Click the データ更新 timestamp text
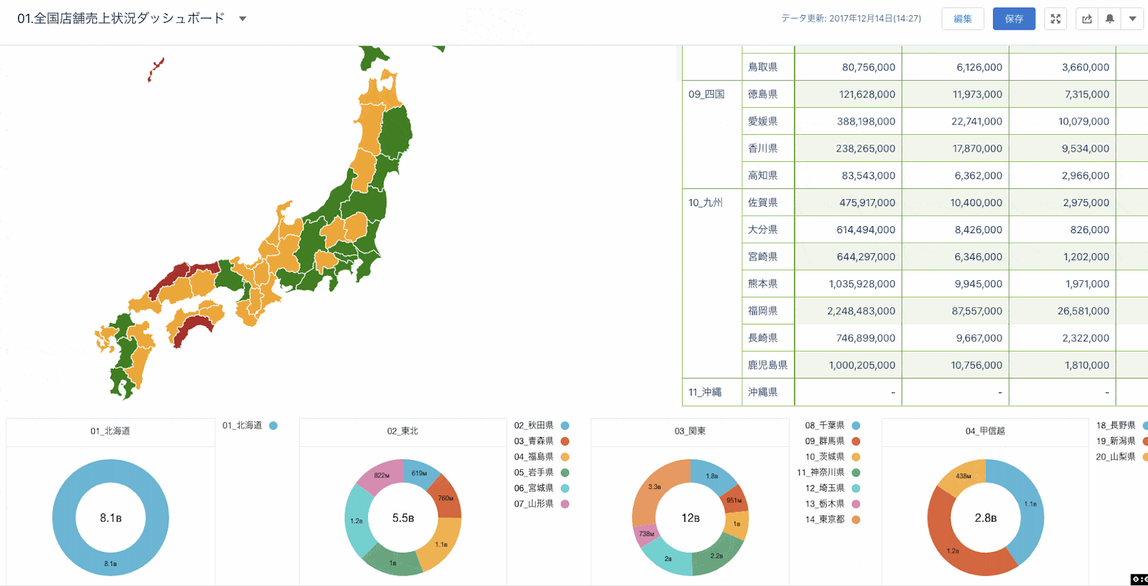This screenshot has height=586, width=1148. pyautogui.click(x=851, y=19)
